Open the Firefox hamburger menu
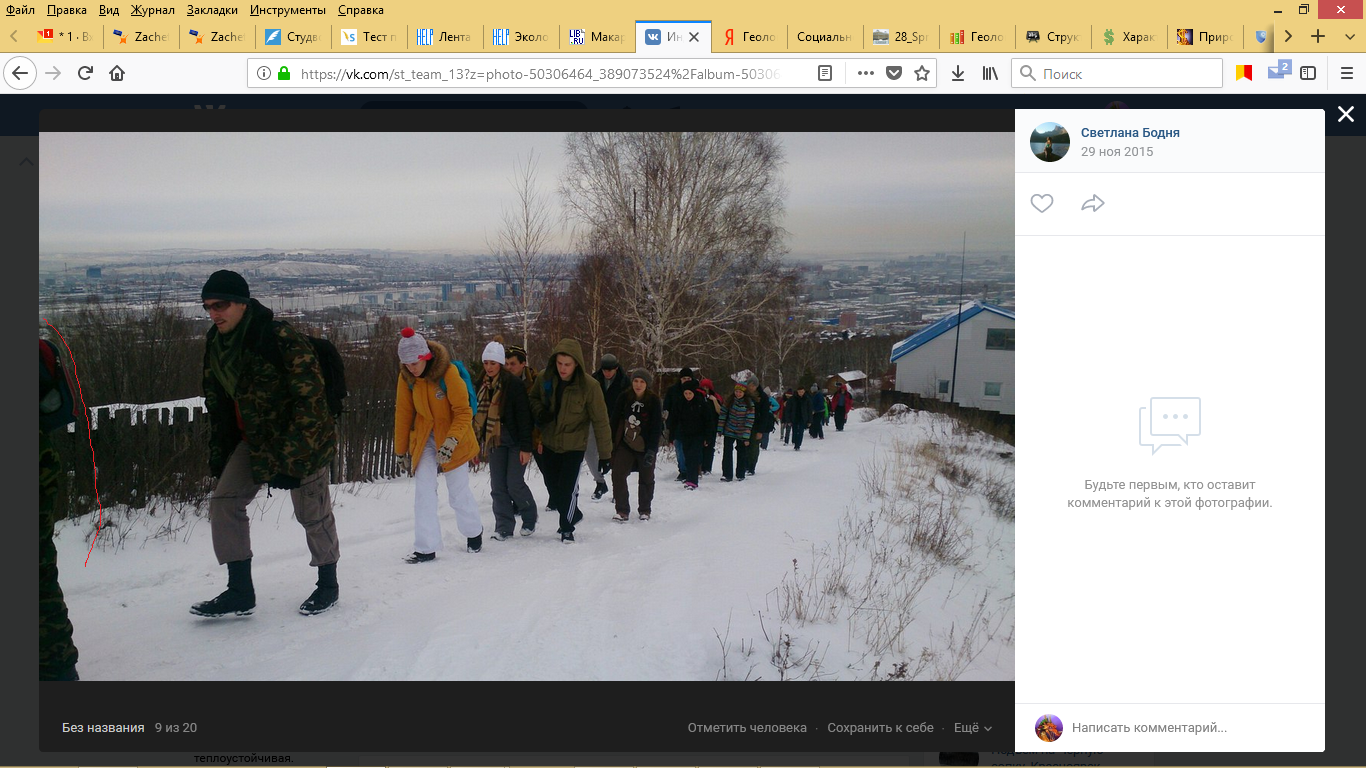 coord(1346,73)
